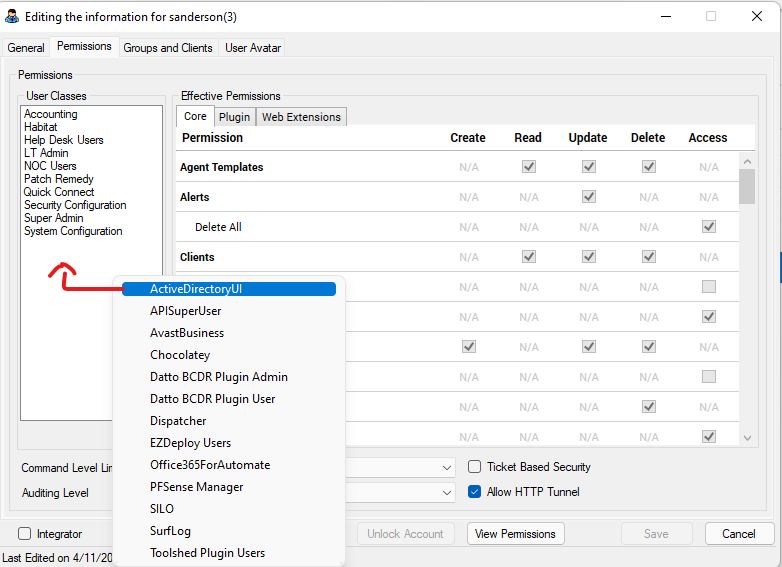Expand the Command Level dropdown

click(447, 467)
